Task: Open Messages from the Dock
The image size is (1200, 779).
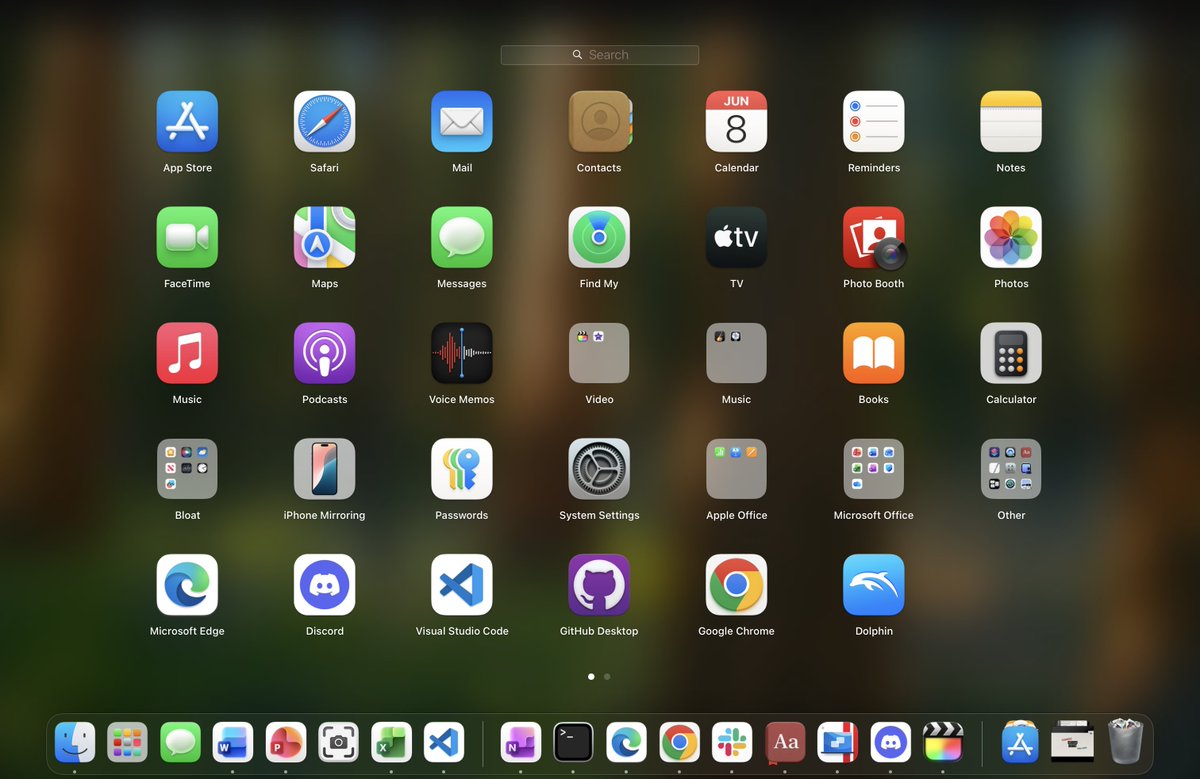Action: pos(180,742)
